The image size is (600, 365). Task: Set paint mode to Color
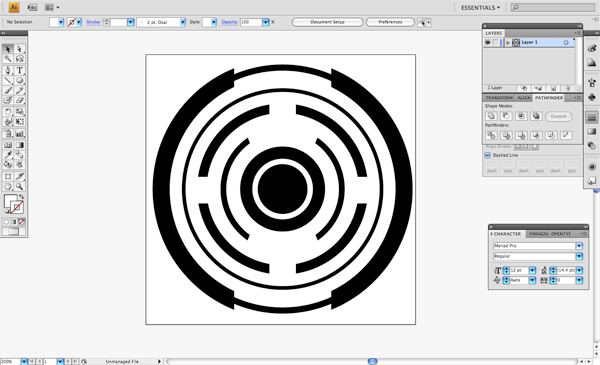pos(6,222)
